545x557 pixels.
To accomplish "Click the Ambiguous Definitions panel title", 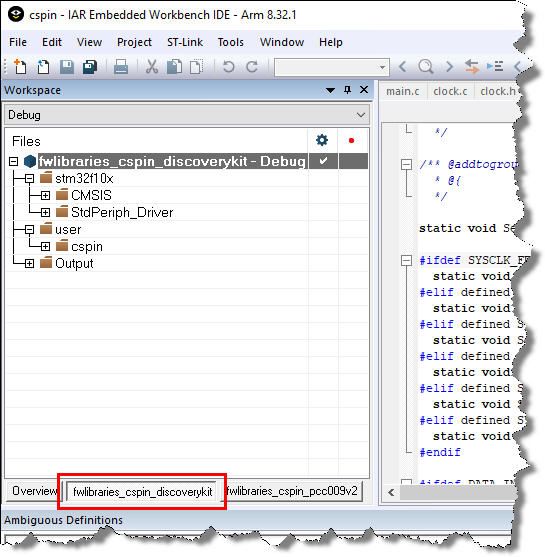I will tap(64, 520).
